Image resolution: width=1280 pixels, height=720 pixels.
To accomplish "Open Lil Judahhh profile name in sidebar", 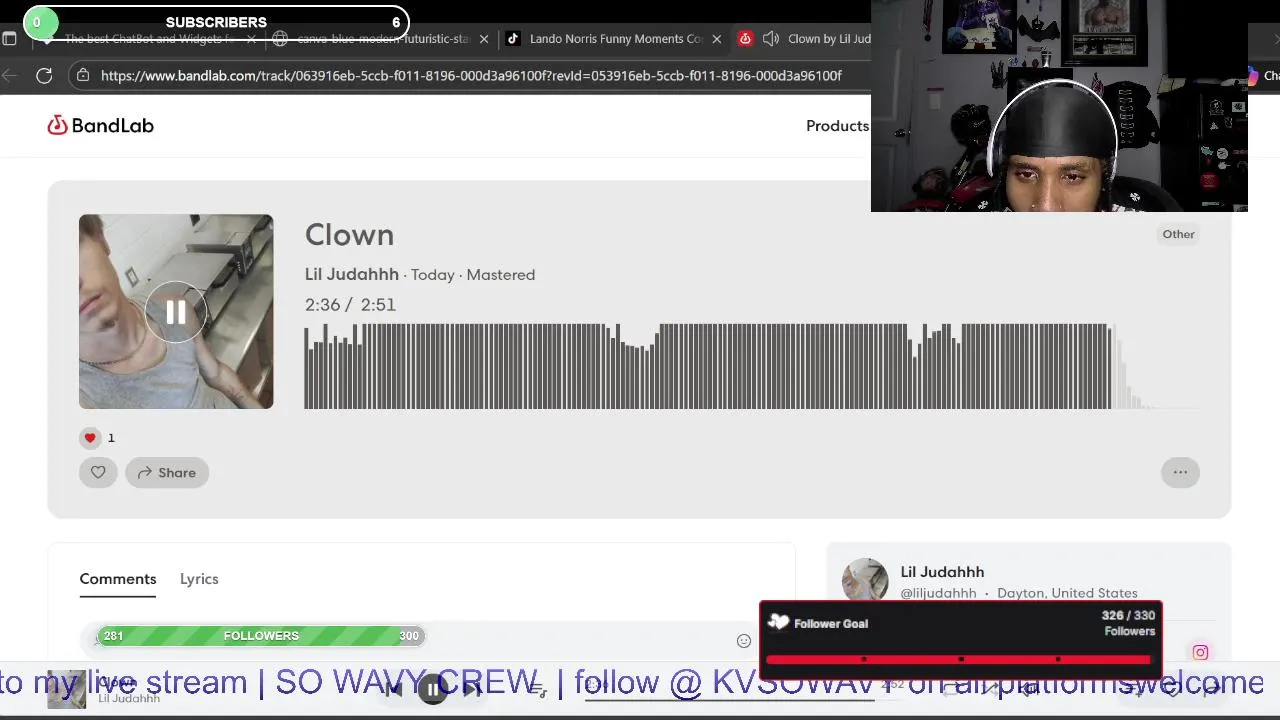I will [942, 572].
